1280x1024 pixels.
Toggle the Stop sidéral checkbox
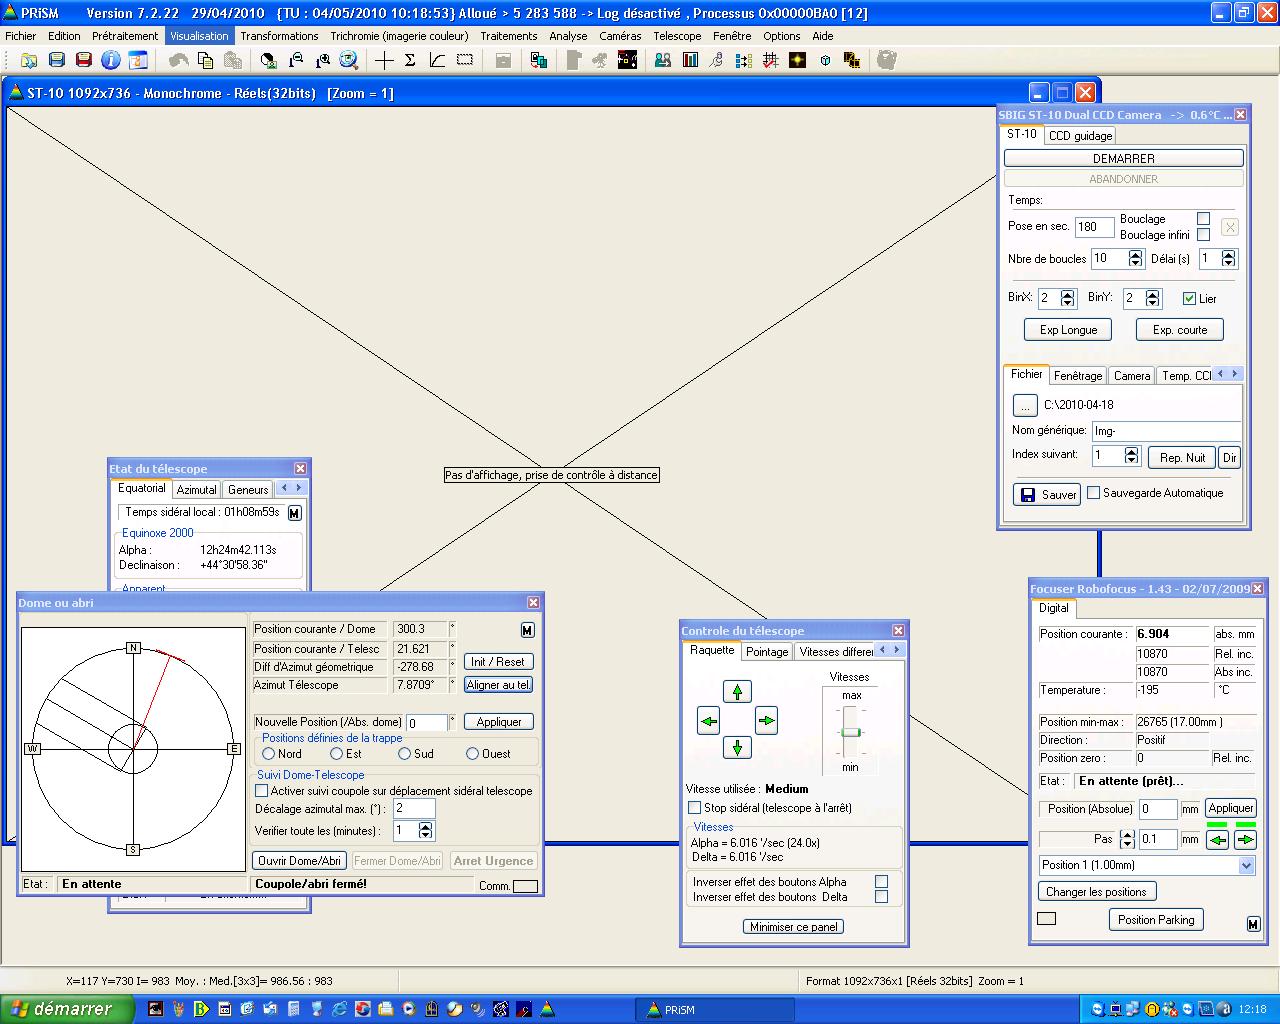(x=695, y=808)
